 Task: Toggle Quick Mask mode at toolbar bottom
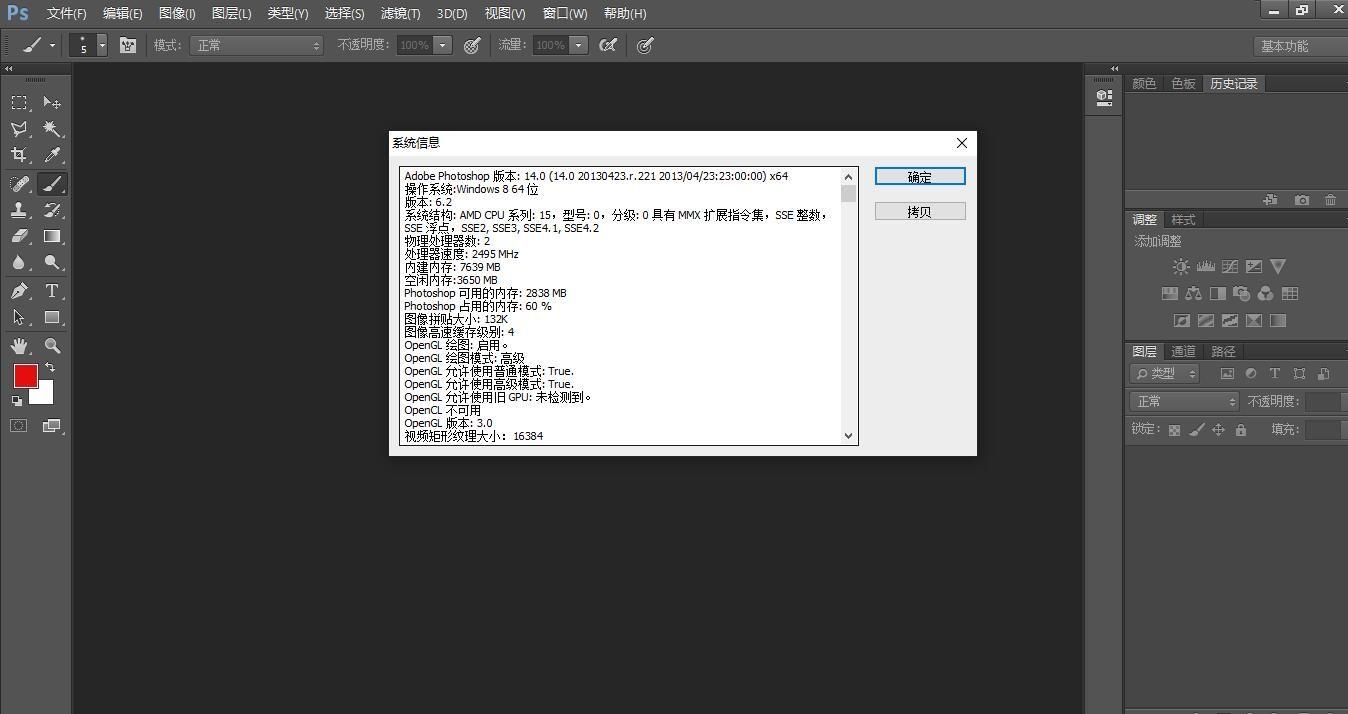click(18, 425)
